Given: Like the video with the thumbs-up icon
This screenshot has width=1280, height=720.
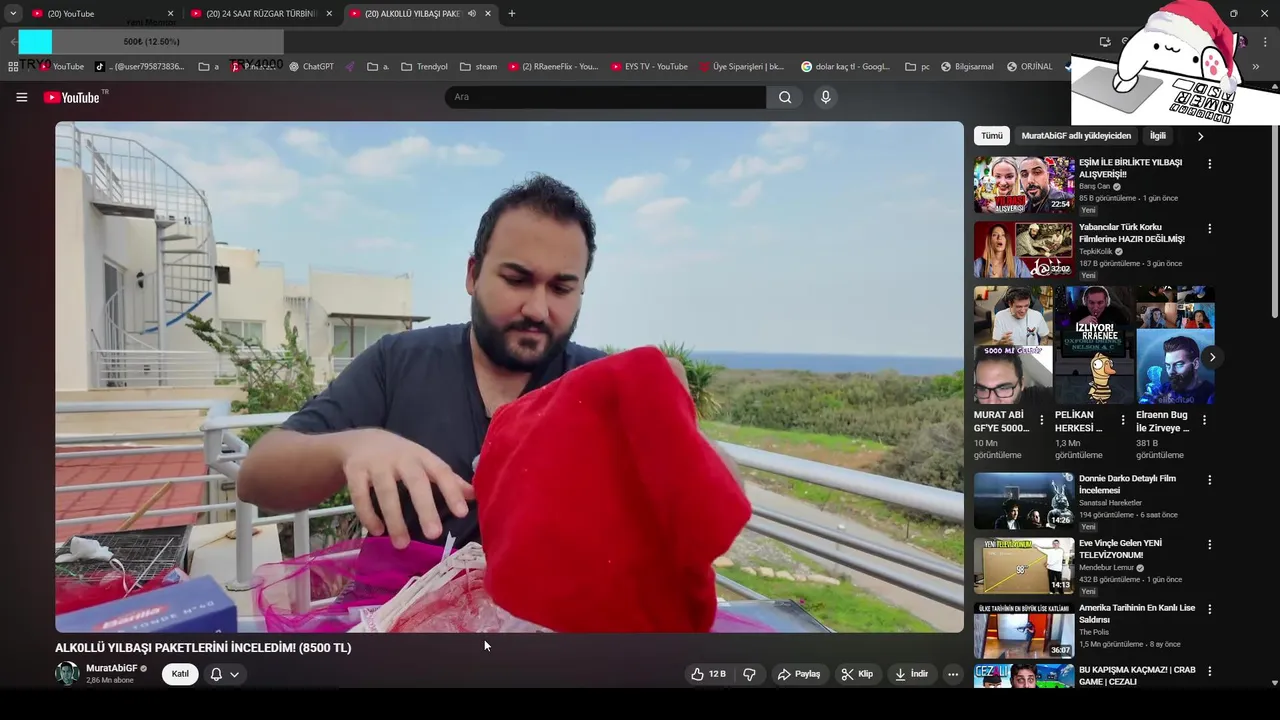Looking at the screenshot, I should (x=708, y=674).
